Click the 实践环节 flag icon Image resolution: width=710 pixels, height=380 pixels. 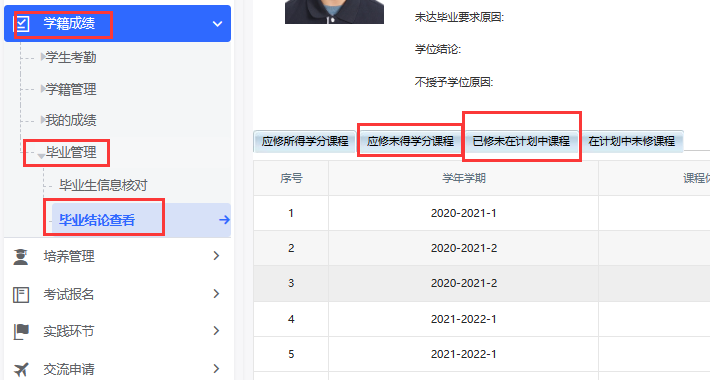point(21,332)
